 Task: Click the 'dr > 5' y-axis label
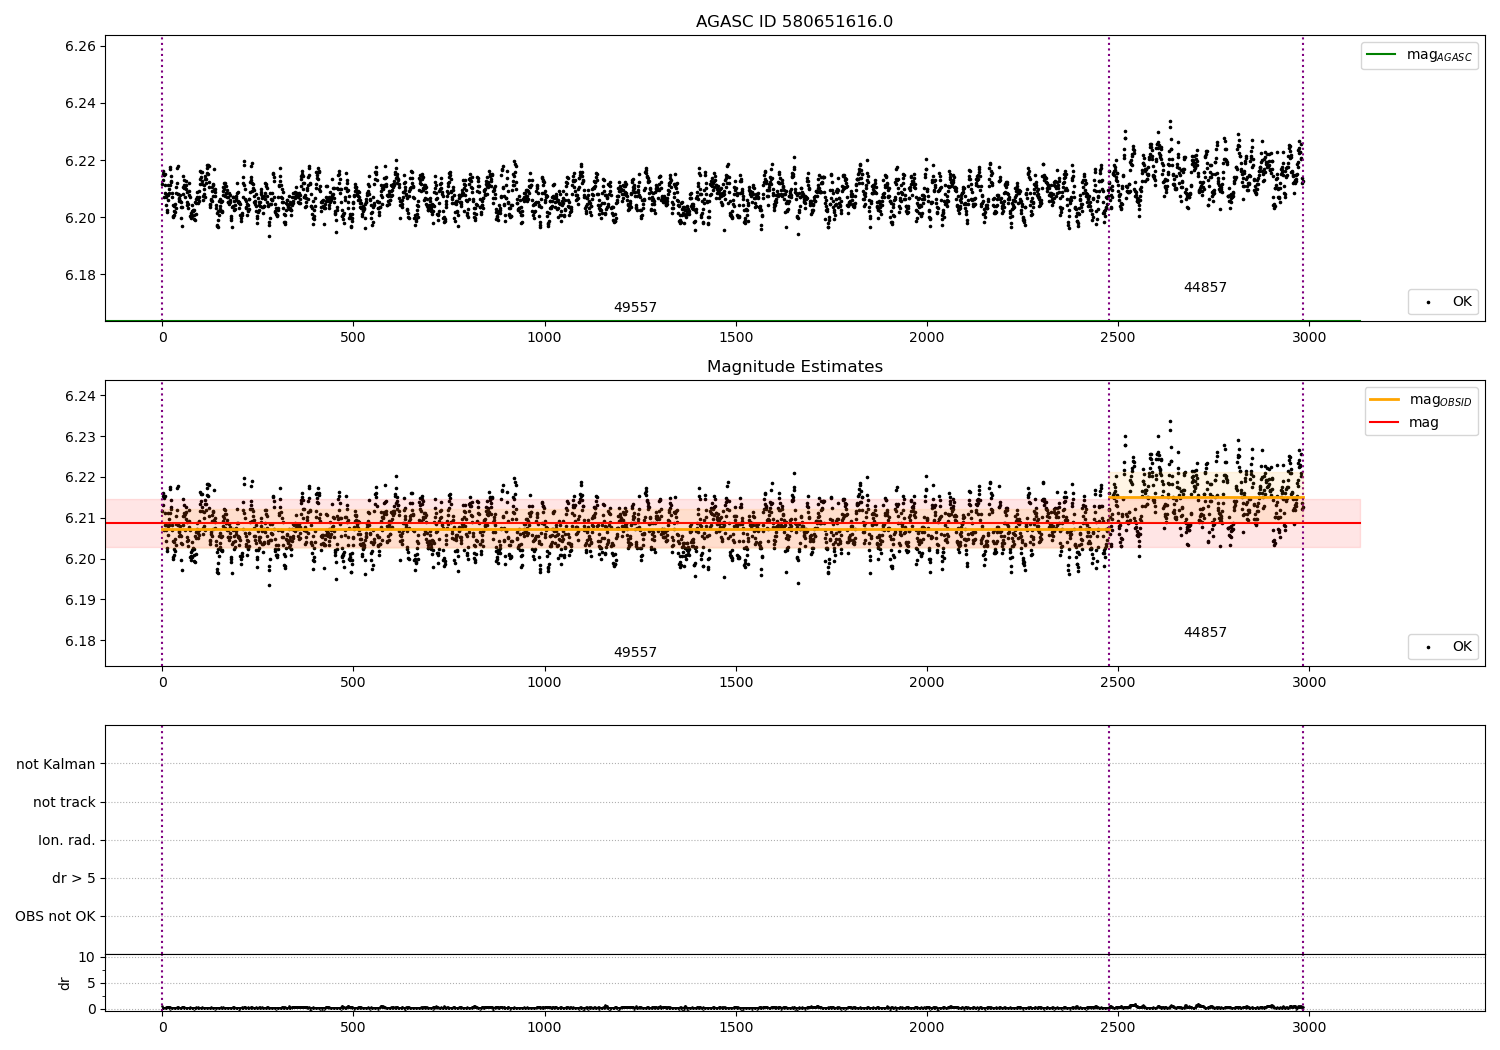click(x=74, y=878)
